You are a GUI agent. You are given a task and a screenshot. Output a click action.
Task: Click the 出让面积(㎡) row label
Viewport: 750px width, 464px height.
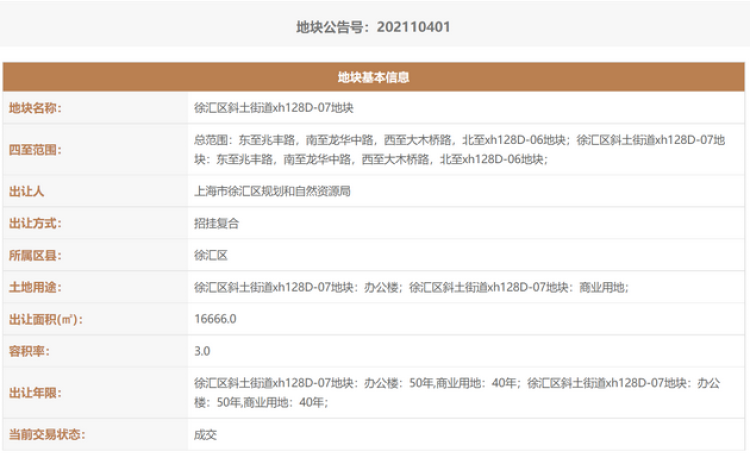click(x=45, y=319)
